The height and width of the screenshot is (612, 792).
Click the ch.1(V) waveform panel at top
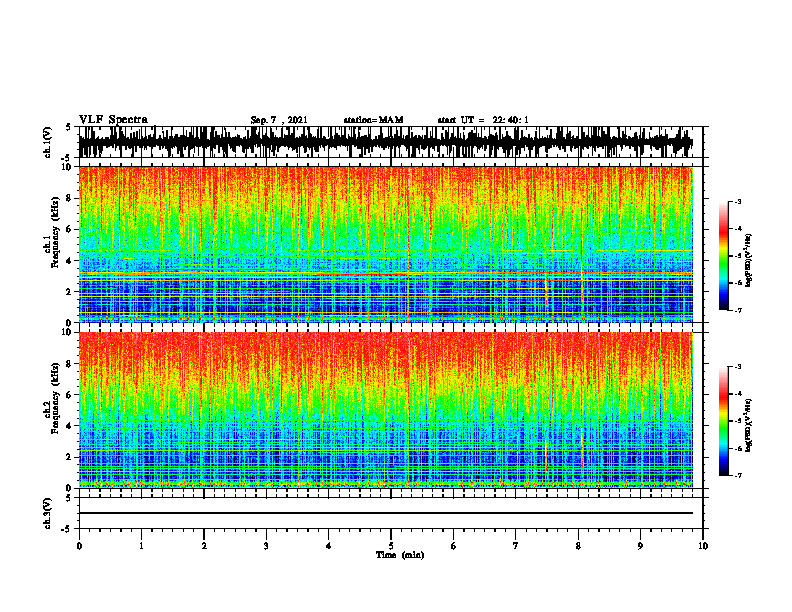click(x=391, y=142)
